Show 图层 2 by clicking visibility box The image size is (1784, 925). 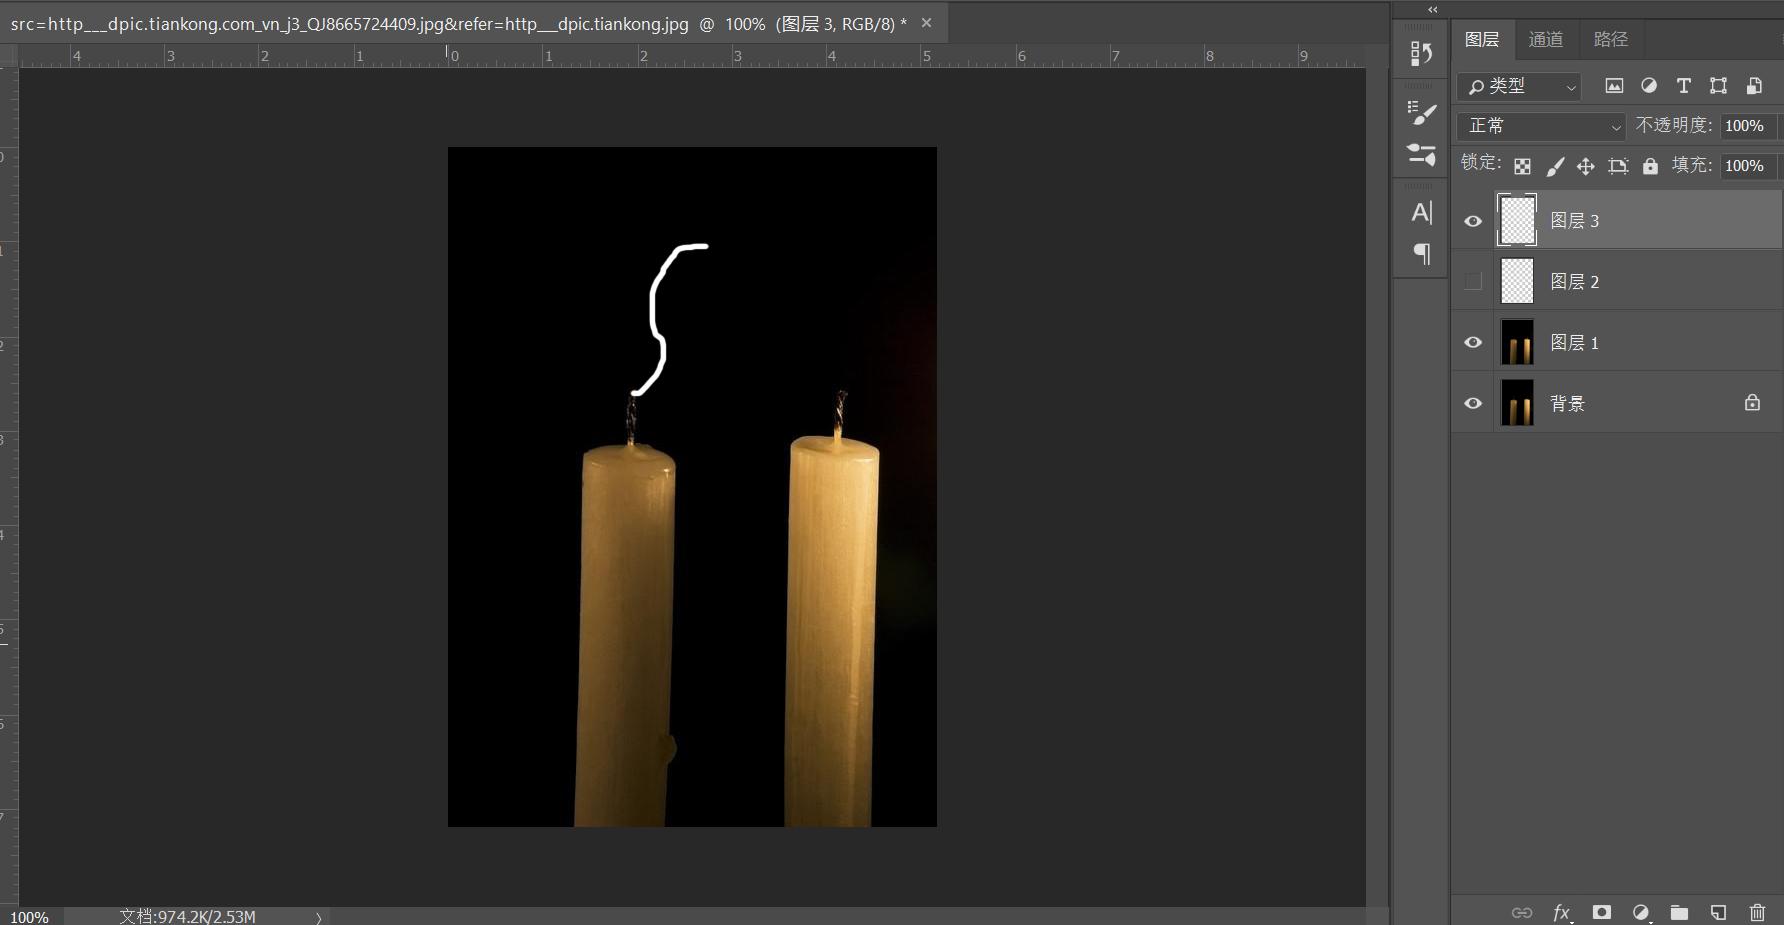coord(1473,282)
